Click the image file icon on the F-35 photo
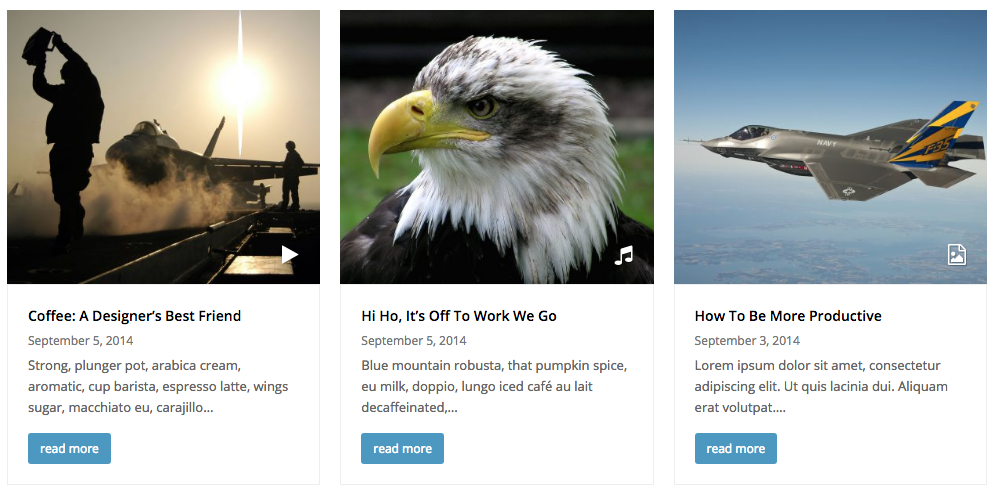992x492 pixels. tap(957, 254)
